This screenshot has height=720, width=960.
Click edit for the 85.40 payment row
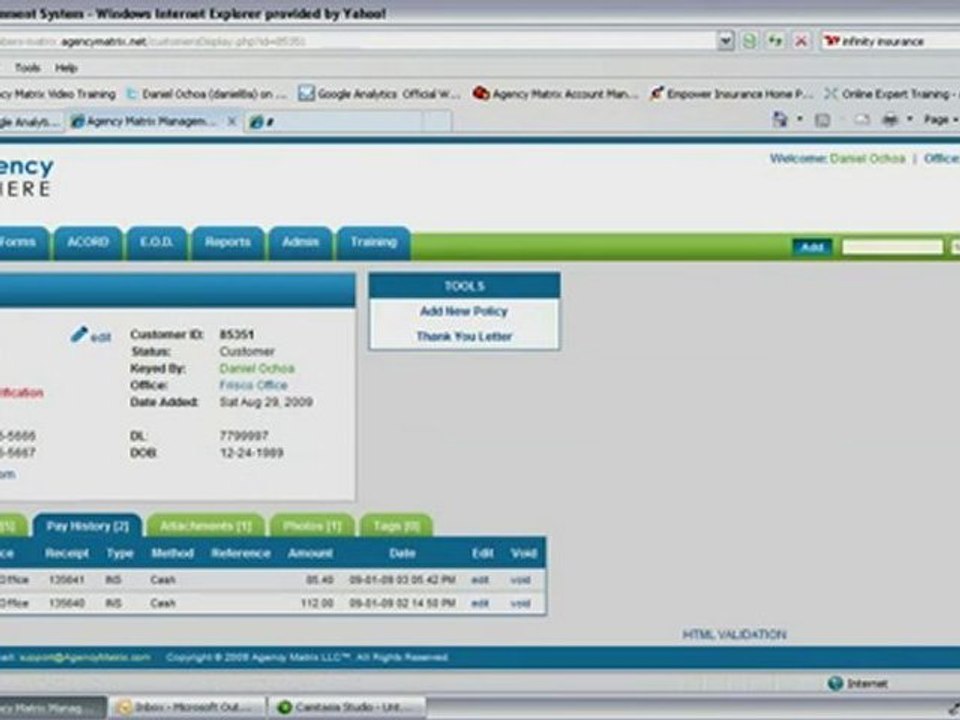pos(480,580)
